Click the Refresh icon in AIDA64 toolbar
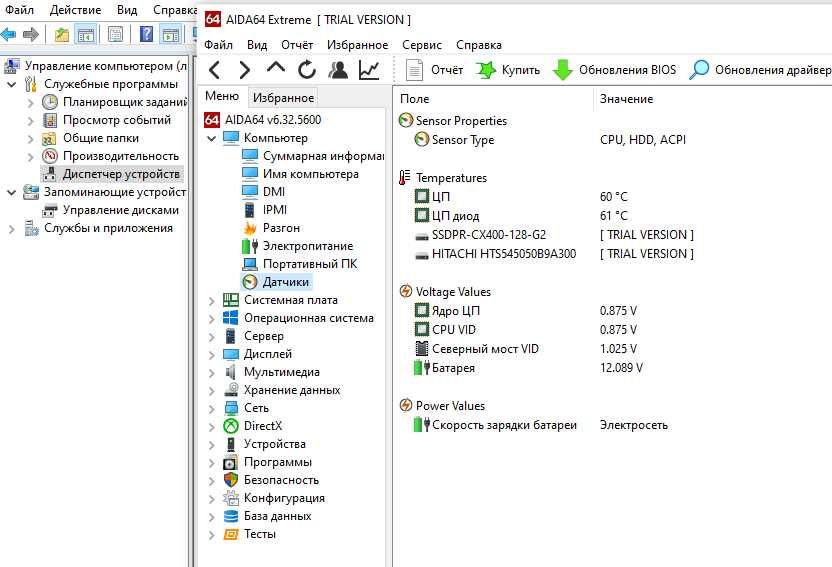The height and width of the screenshot is (567, 832). coord(307,70)
